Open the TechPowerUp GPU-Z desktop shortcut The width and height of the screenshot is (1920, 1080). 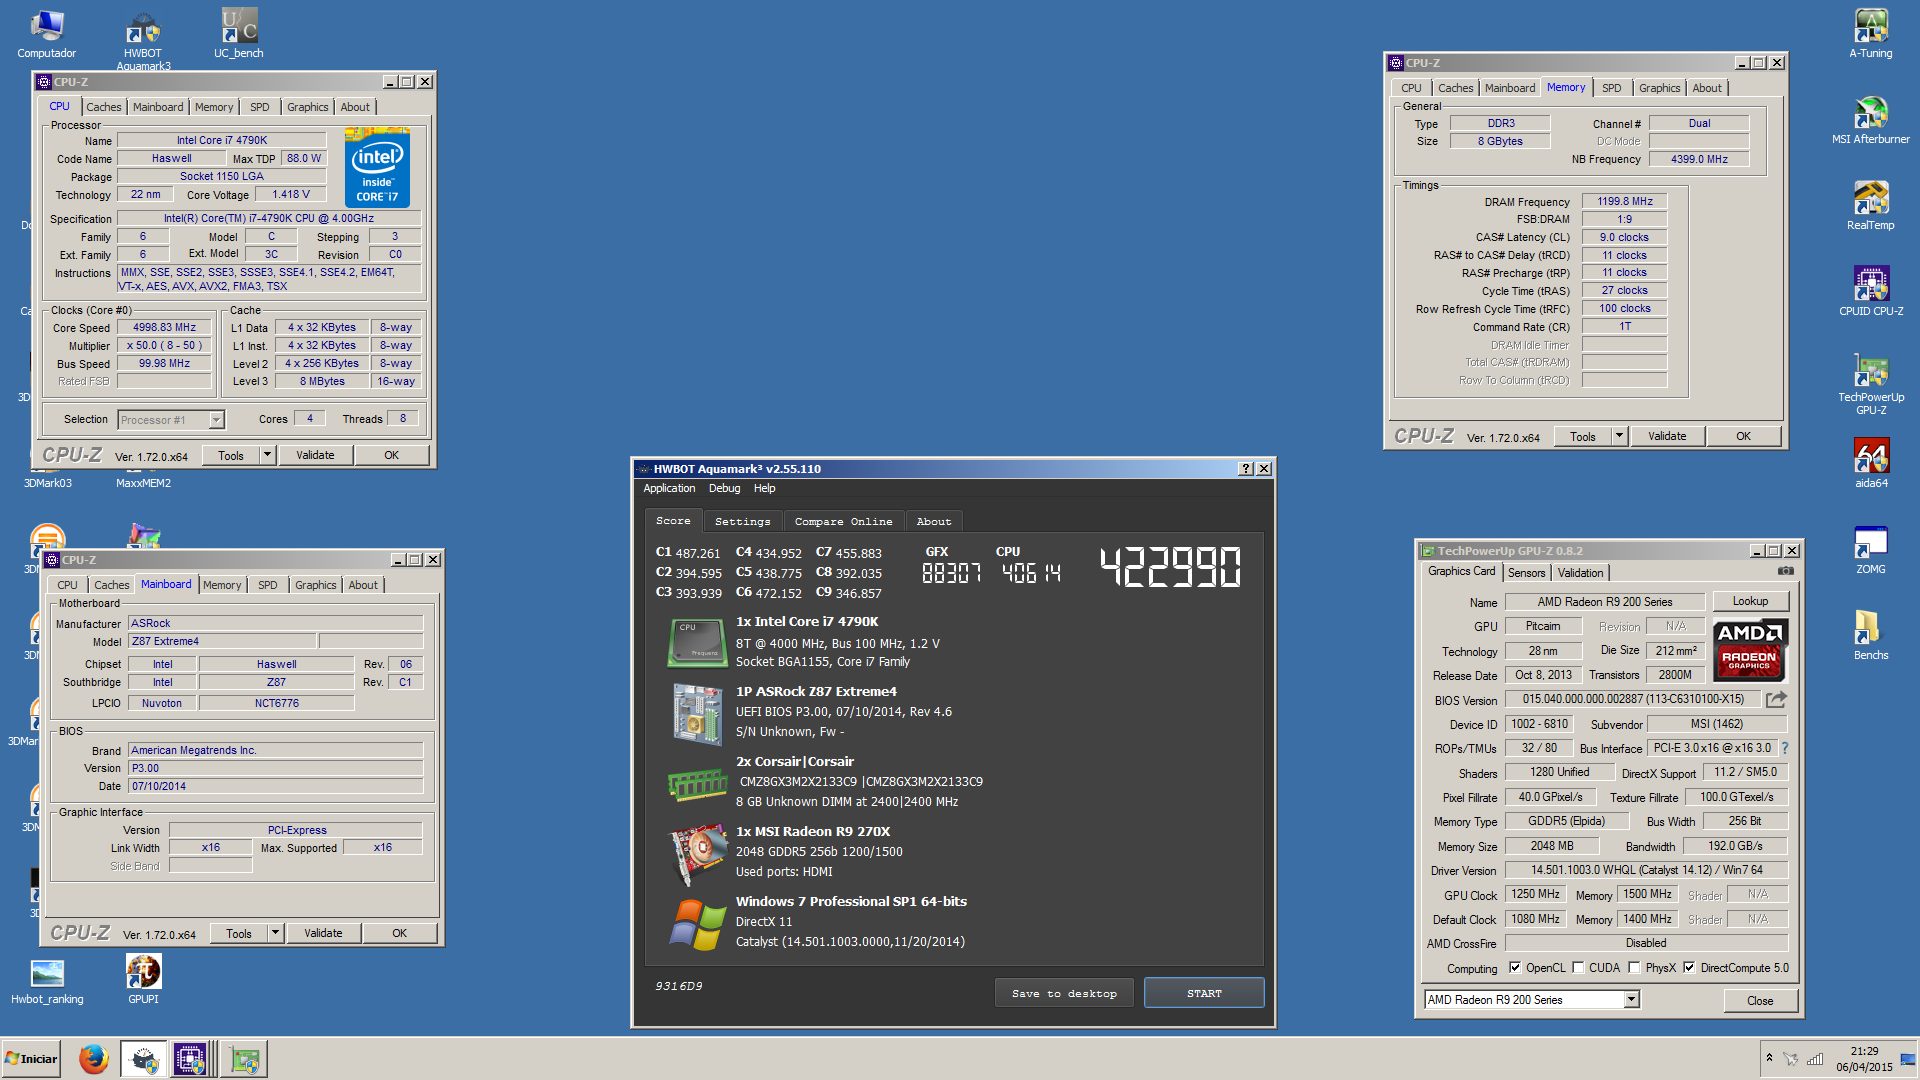[x=1870, y=384]
